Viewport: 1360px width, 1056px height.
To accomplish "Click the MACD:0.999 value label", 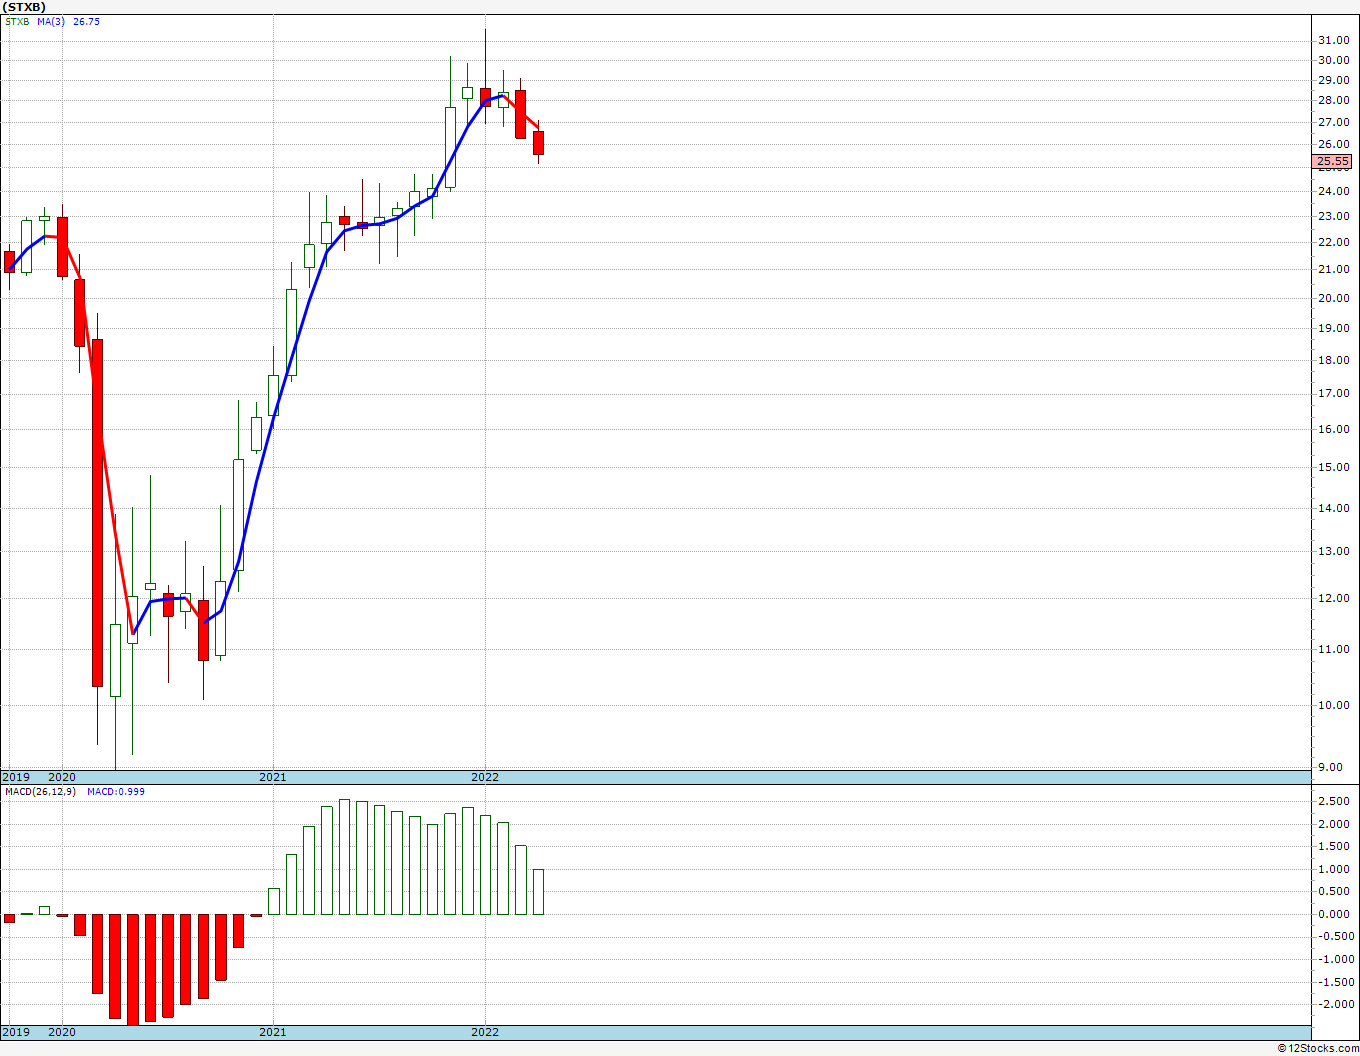I will click(115, 791).
